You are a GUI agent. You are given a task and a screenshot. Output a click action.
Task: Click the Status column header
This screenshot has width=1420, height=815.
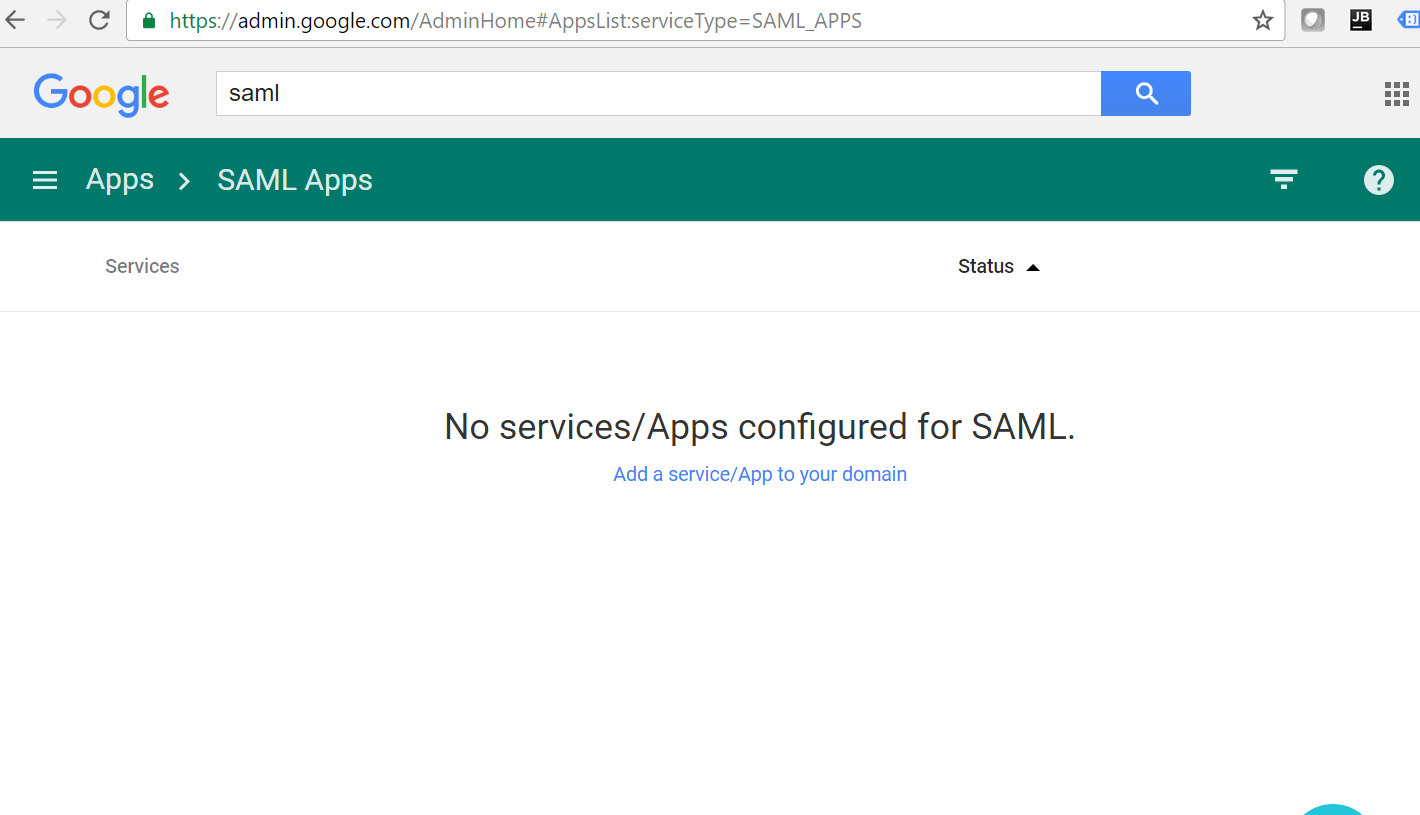[x=985, y=266]
